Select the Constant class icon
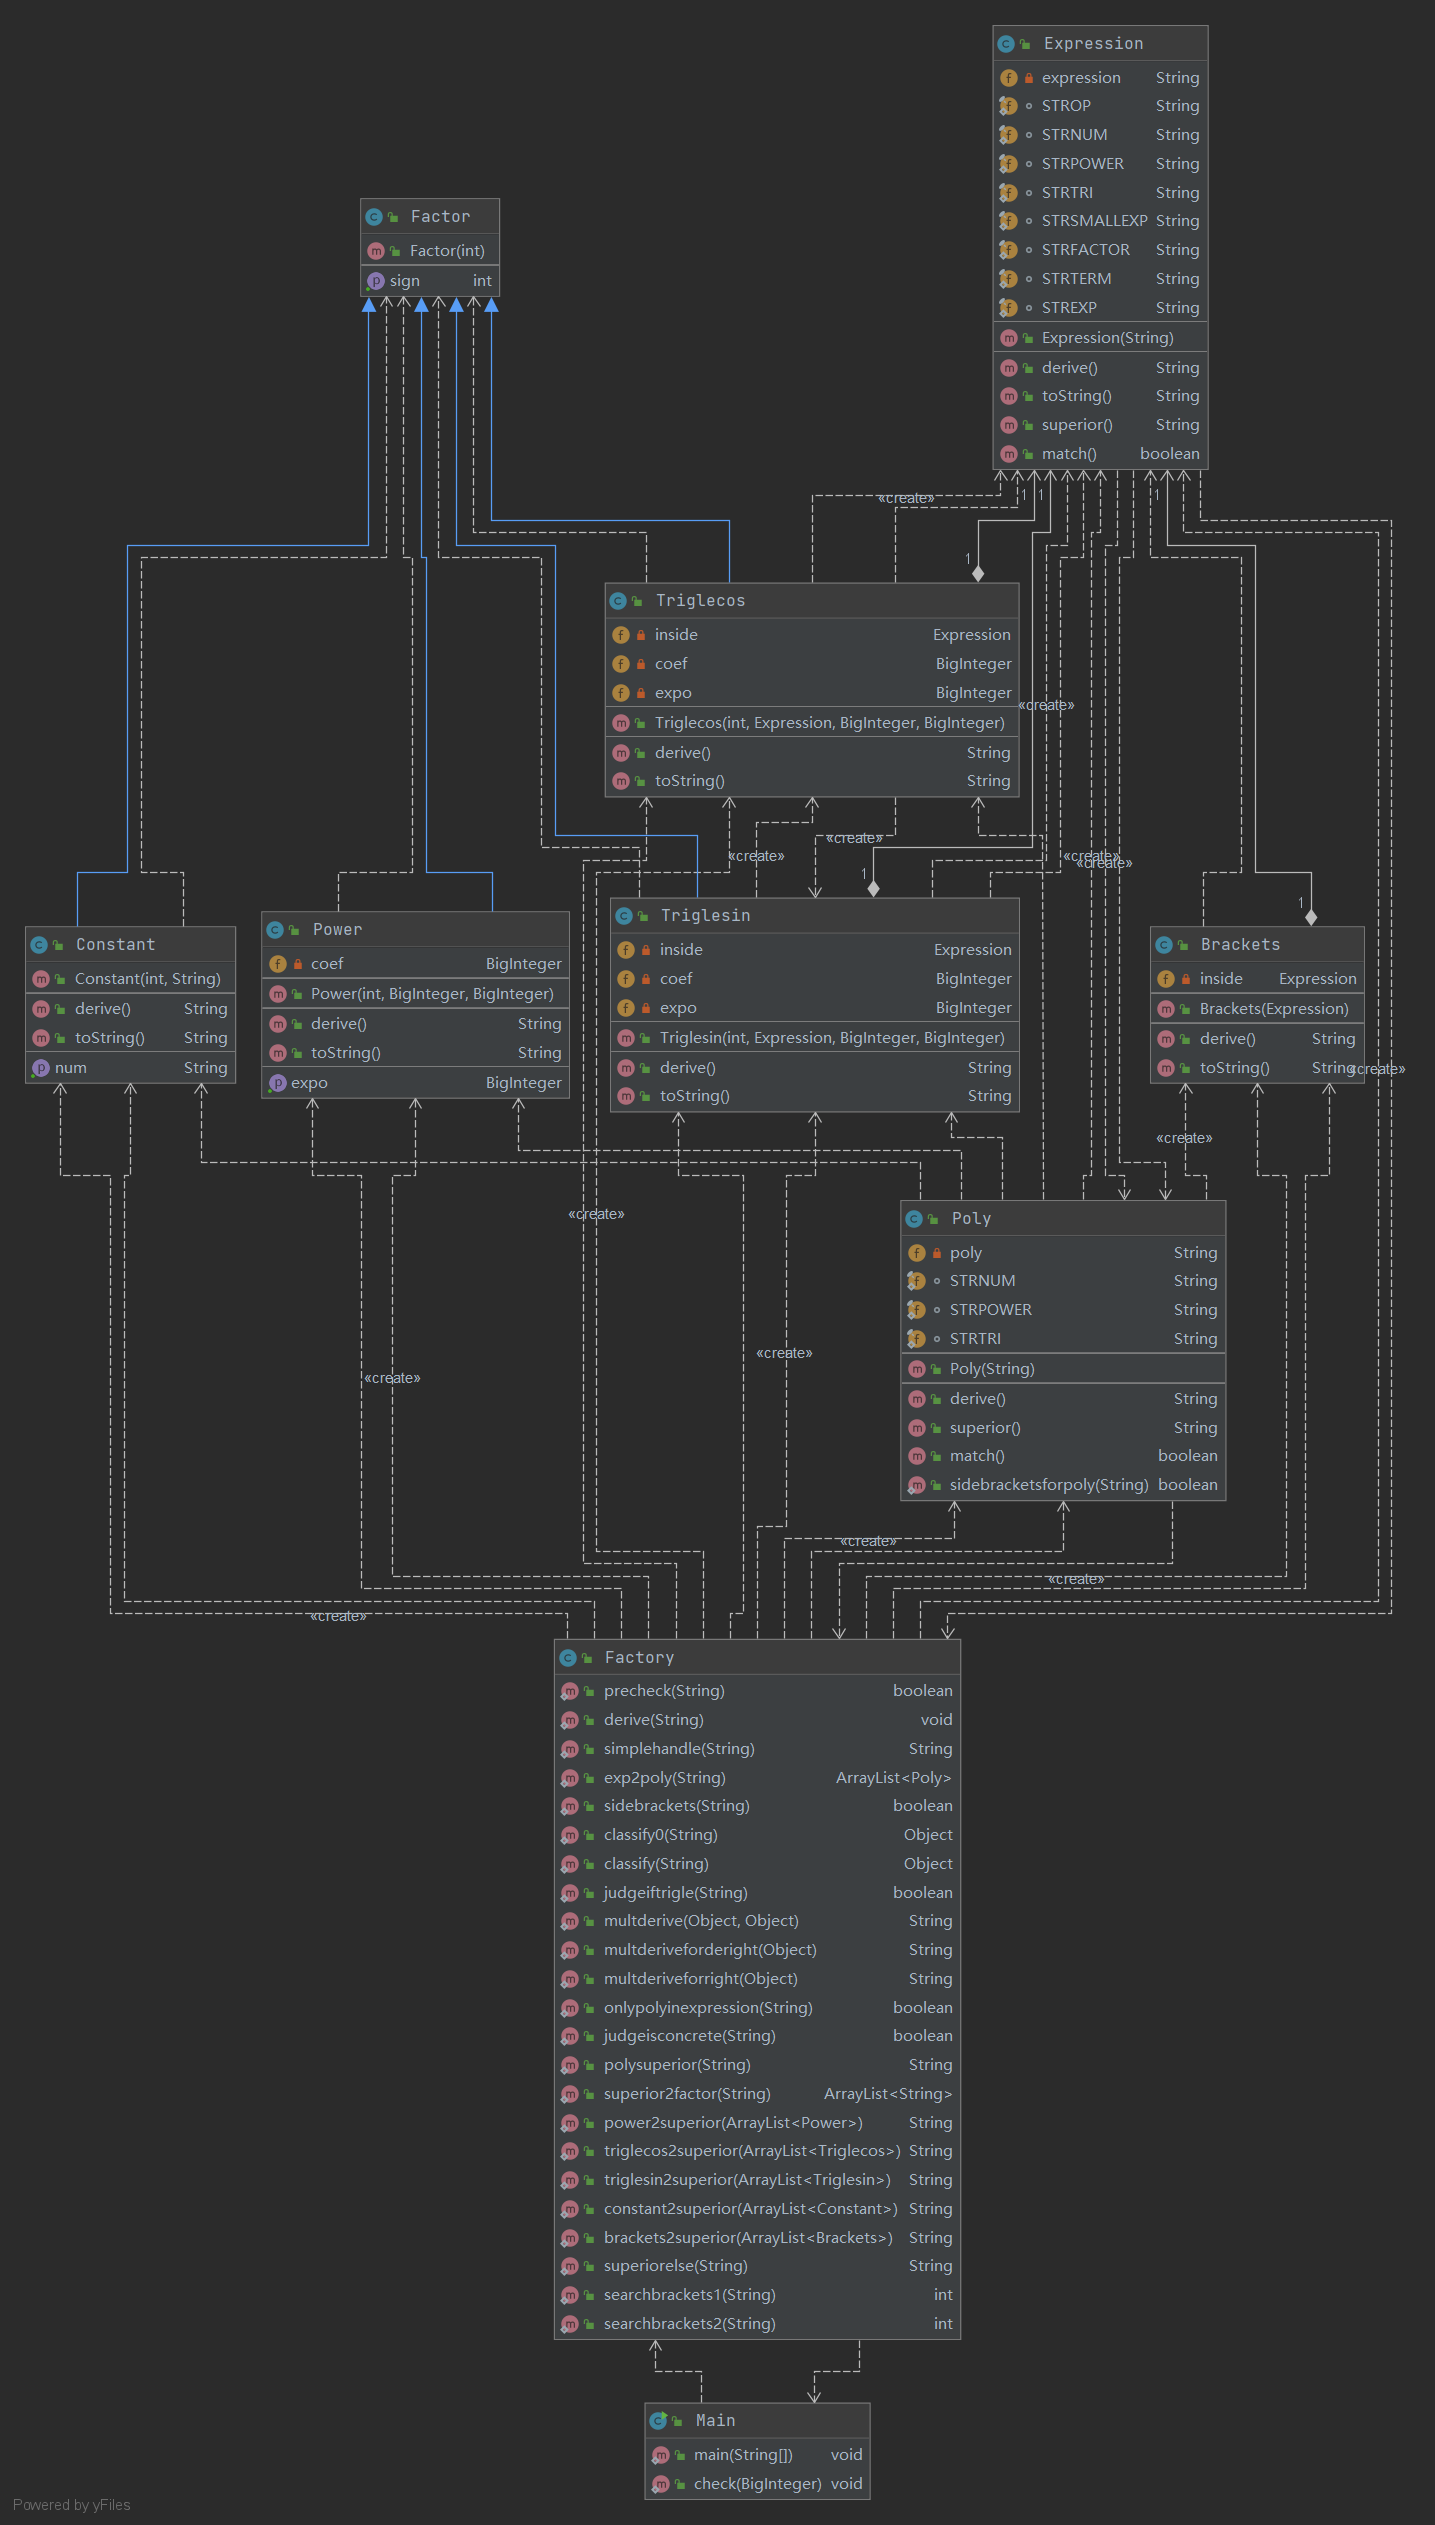 point(39,945)
